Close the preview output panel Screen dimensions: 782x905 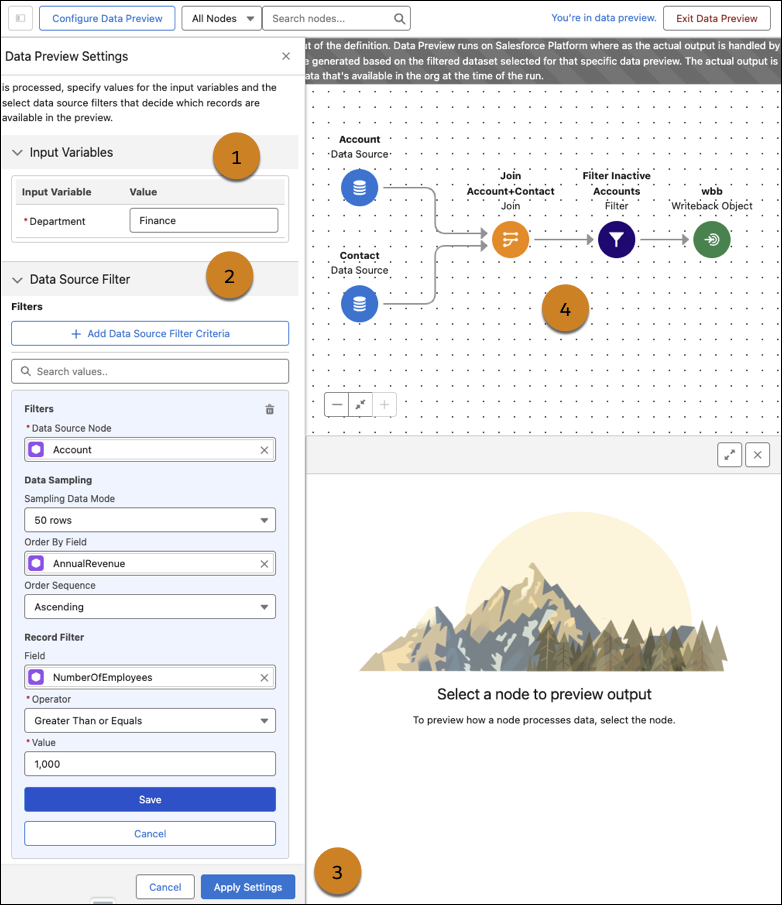pos(757,455)
